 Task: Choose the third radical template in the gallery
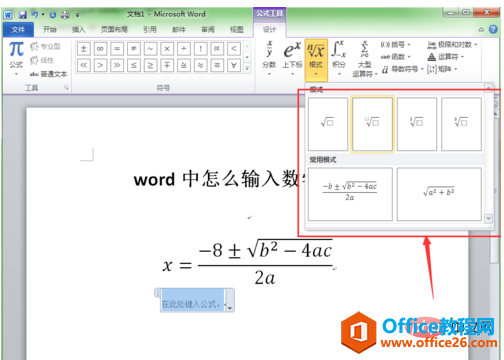(x=417, y=124)
